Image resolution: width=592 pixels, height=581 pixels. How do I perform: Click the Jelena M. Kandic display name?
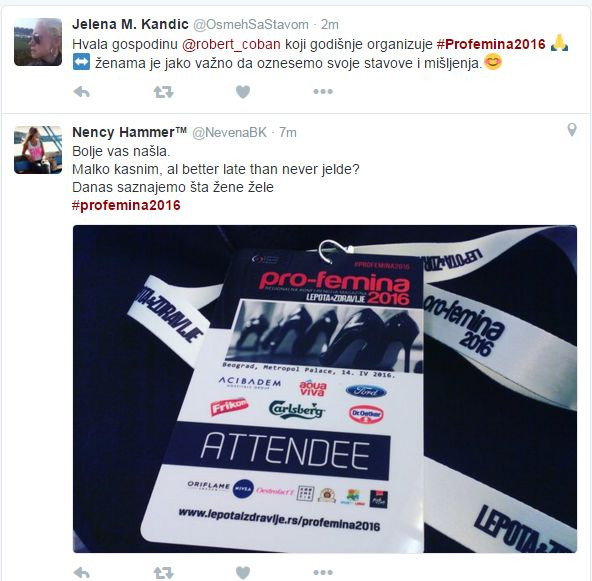(x=130, y=25)
